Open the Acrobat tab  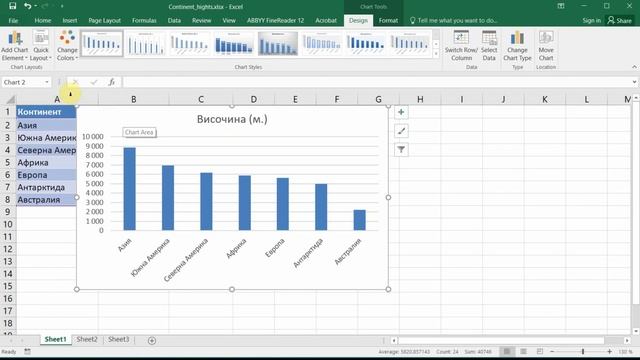(x=326, y=20)
